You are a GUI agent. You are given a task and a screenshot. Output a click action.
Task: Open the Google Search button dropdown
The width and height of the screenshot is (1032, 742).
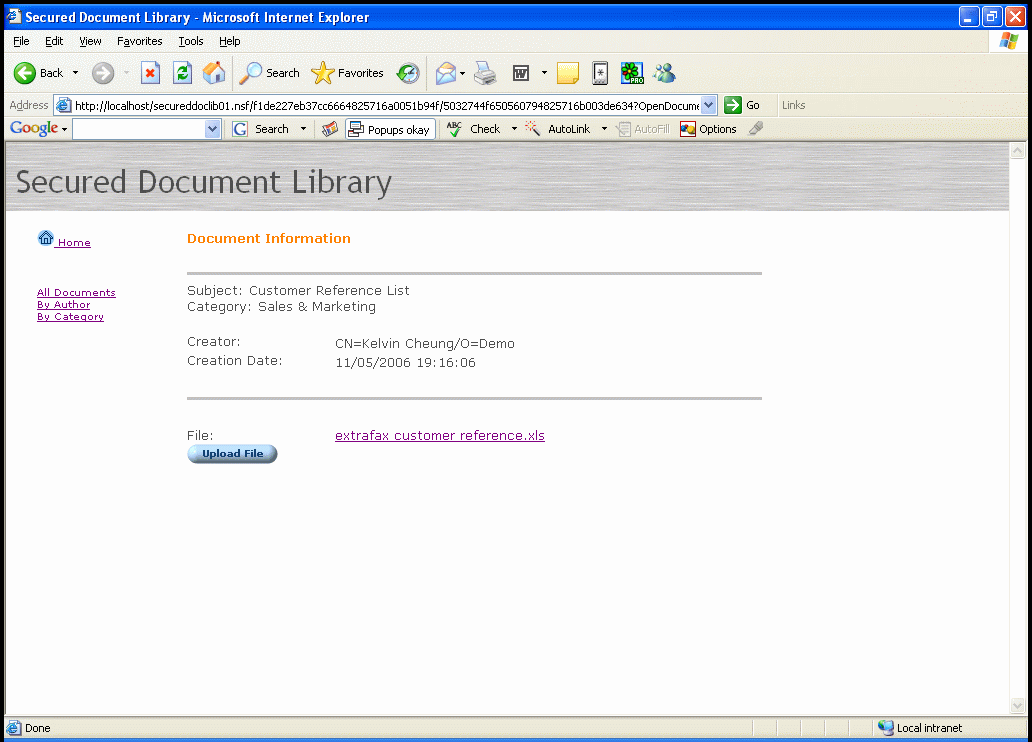(303, 128)
